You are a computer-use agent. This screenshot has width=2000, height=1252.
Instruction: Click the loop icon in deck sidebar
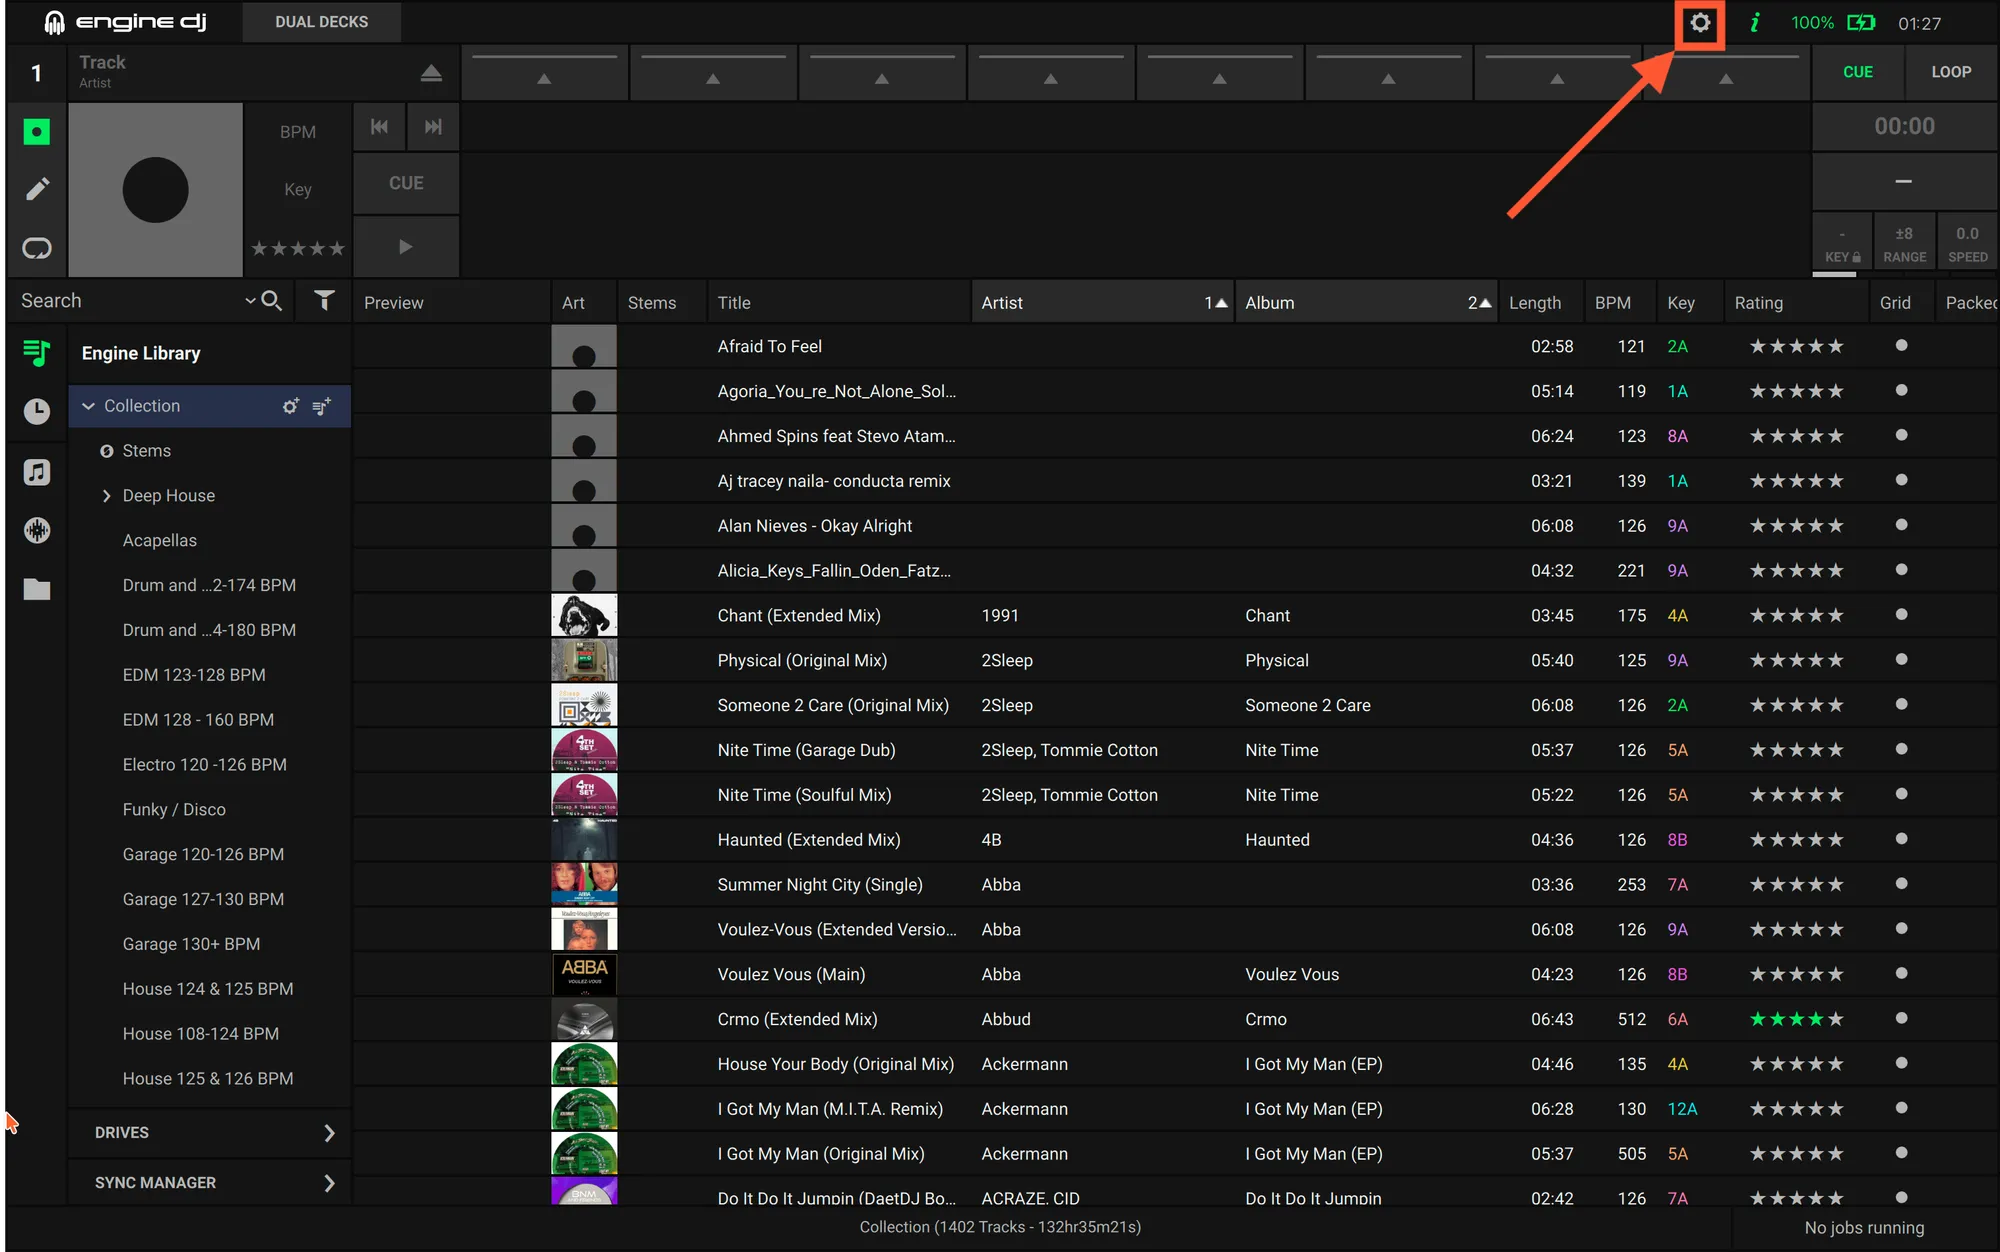click(37, 248)
